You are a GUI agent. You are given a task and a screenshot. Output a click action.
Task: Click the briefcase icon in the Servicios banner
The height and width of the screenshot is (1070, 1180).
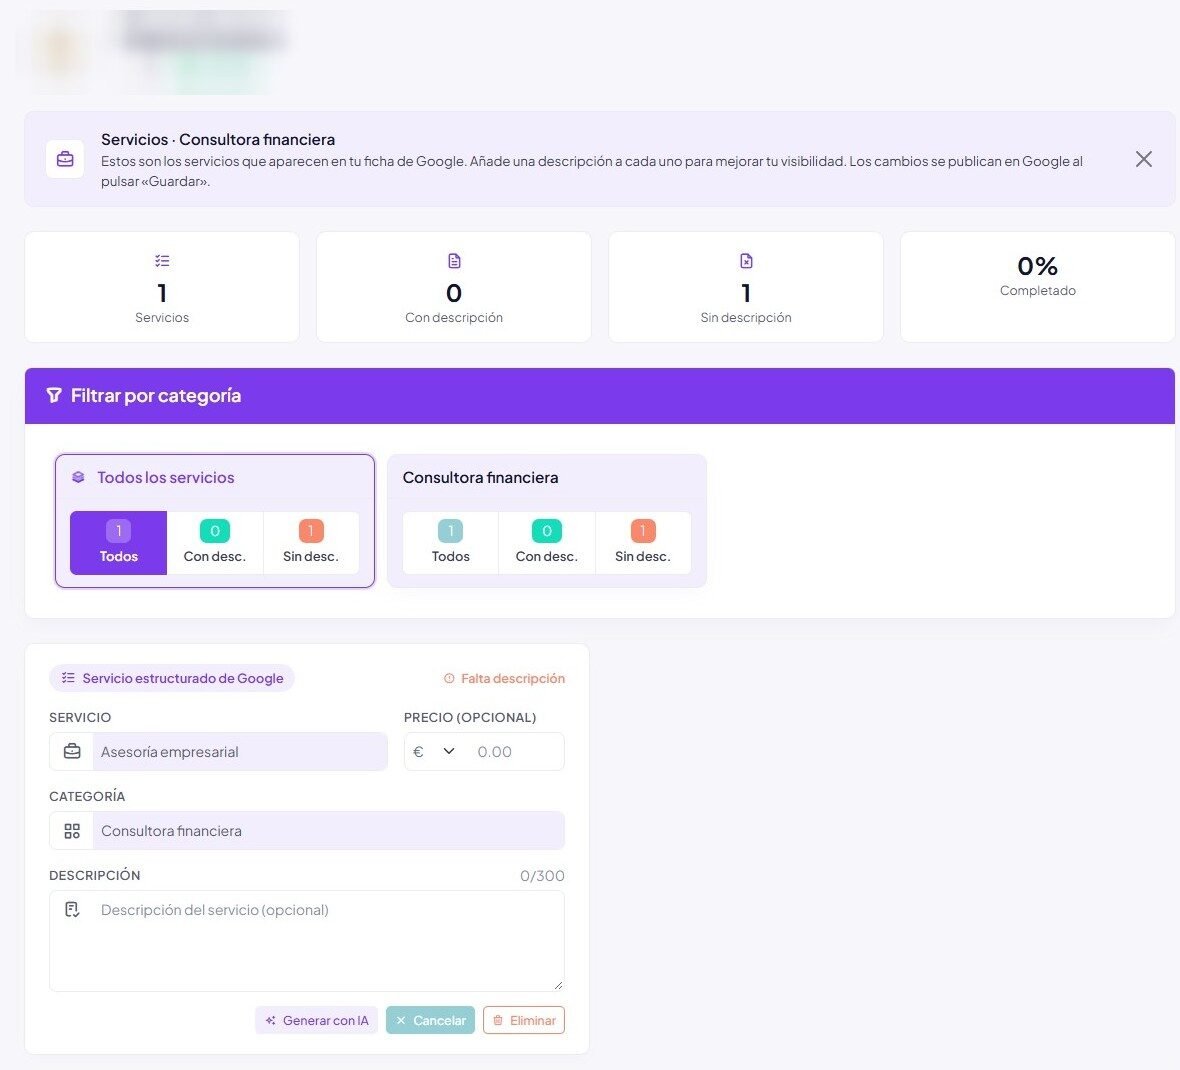tap(65, 159)
